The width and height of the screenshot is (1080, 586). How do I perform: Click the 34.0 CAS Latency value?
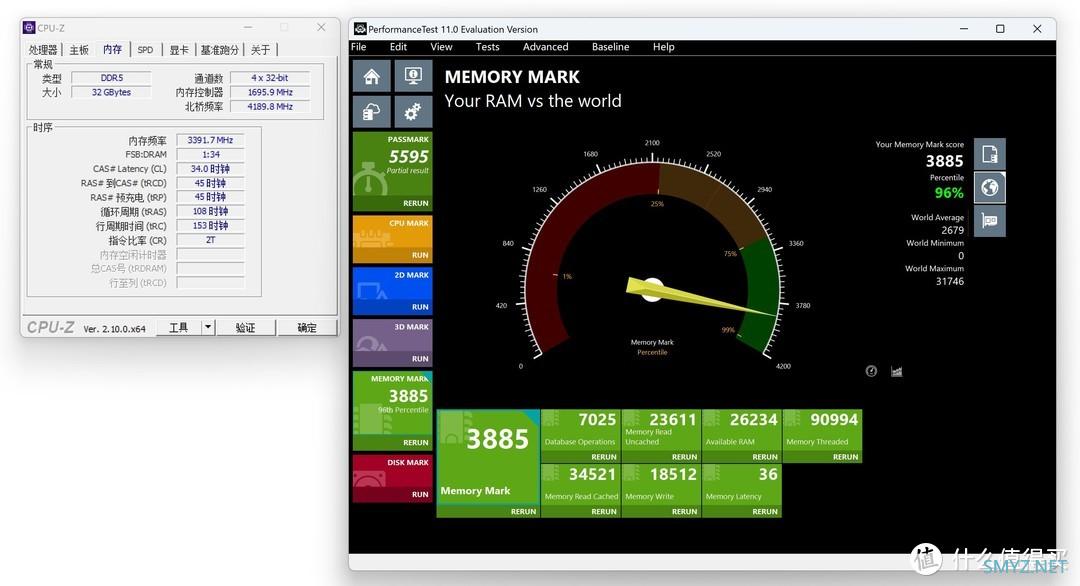coord(210,169)
